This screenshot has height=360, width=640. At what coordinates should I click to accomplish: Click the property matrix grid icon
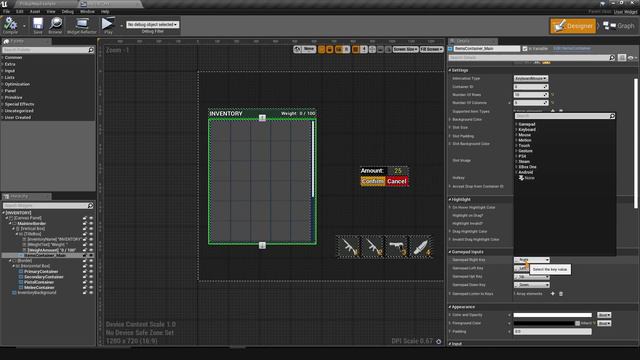[622, 58]
